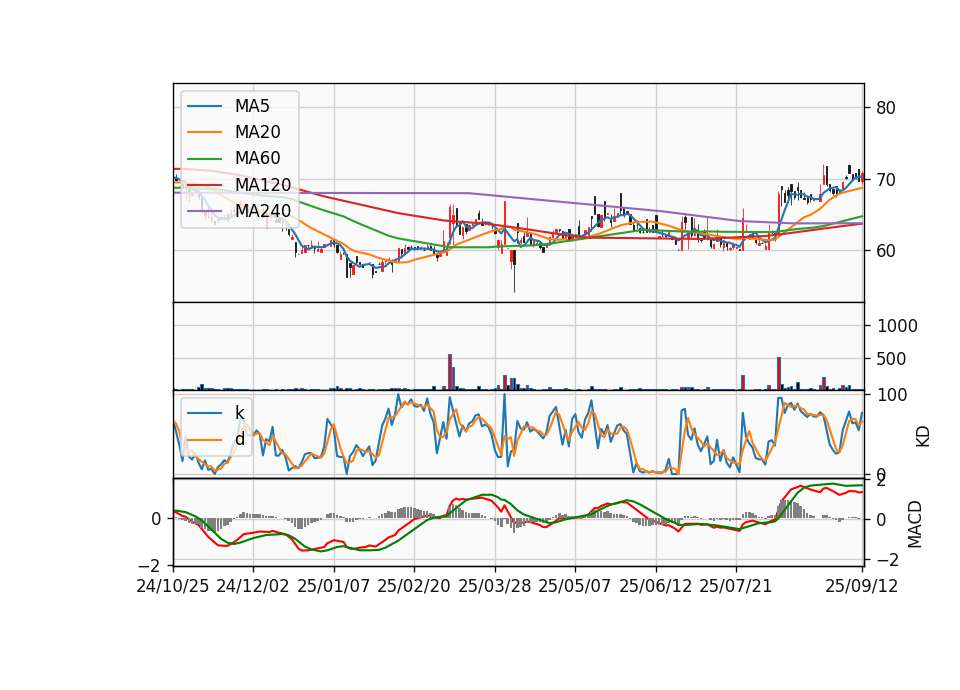Click the MA240 legend label
The image size is (960, 690).
click(x=263, y=211)
